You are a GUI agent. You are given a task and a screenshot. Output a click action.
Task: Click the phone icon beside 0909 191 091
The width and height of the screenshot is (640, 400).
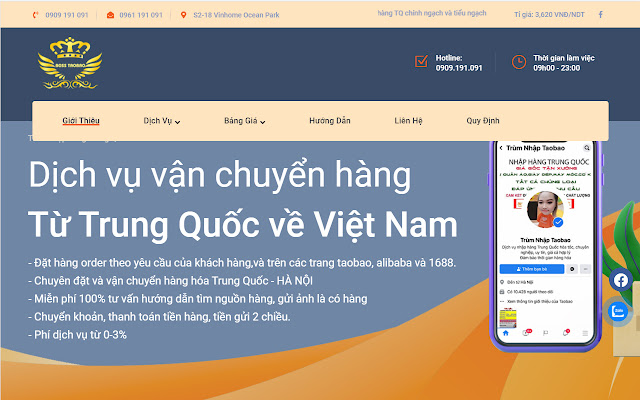36,15
